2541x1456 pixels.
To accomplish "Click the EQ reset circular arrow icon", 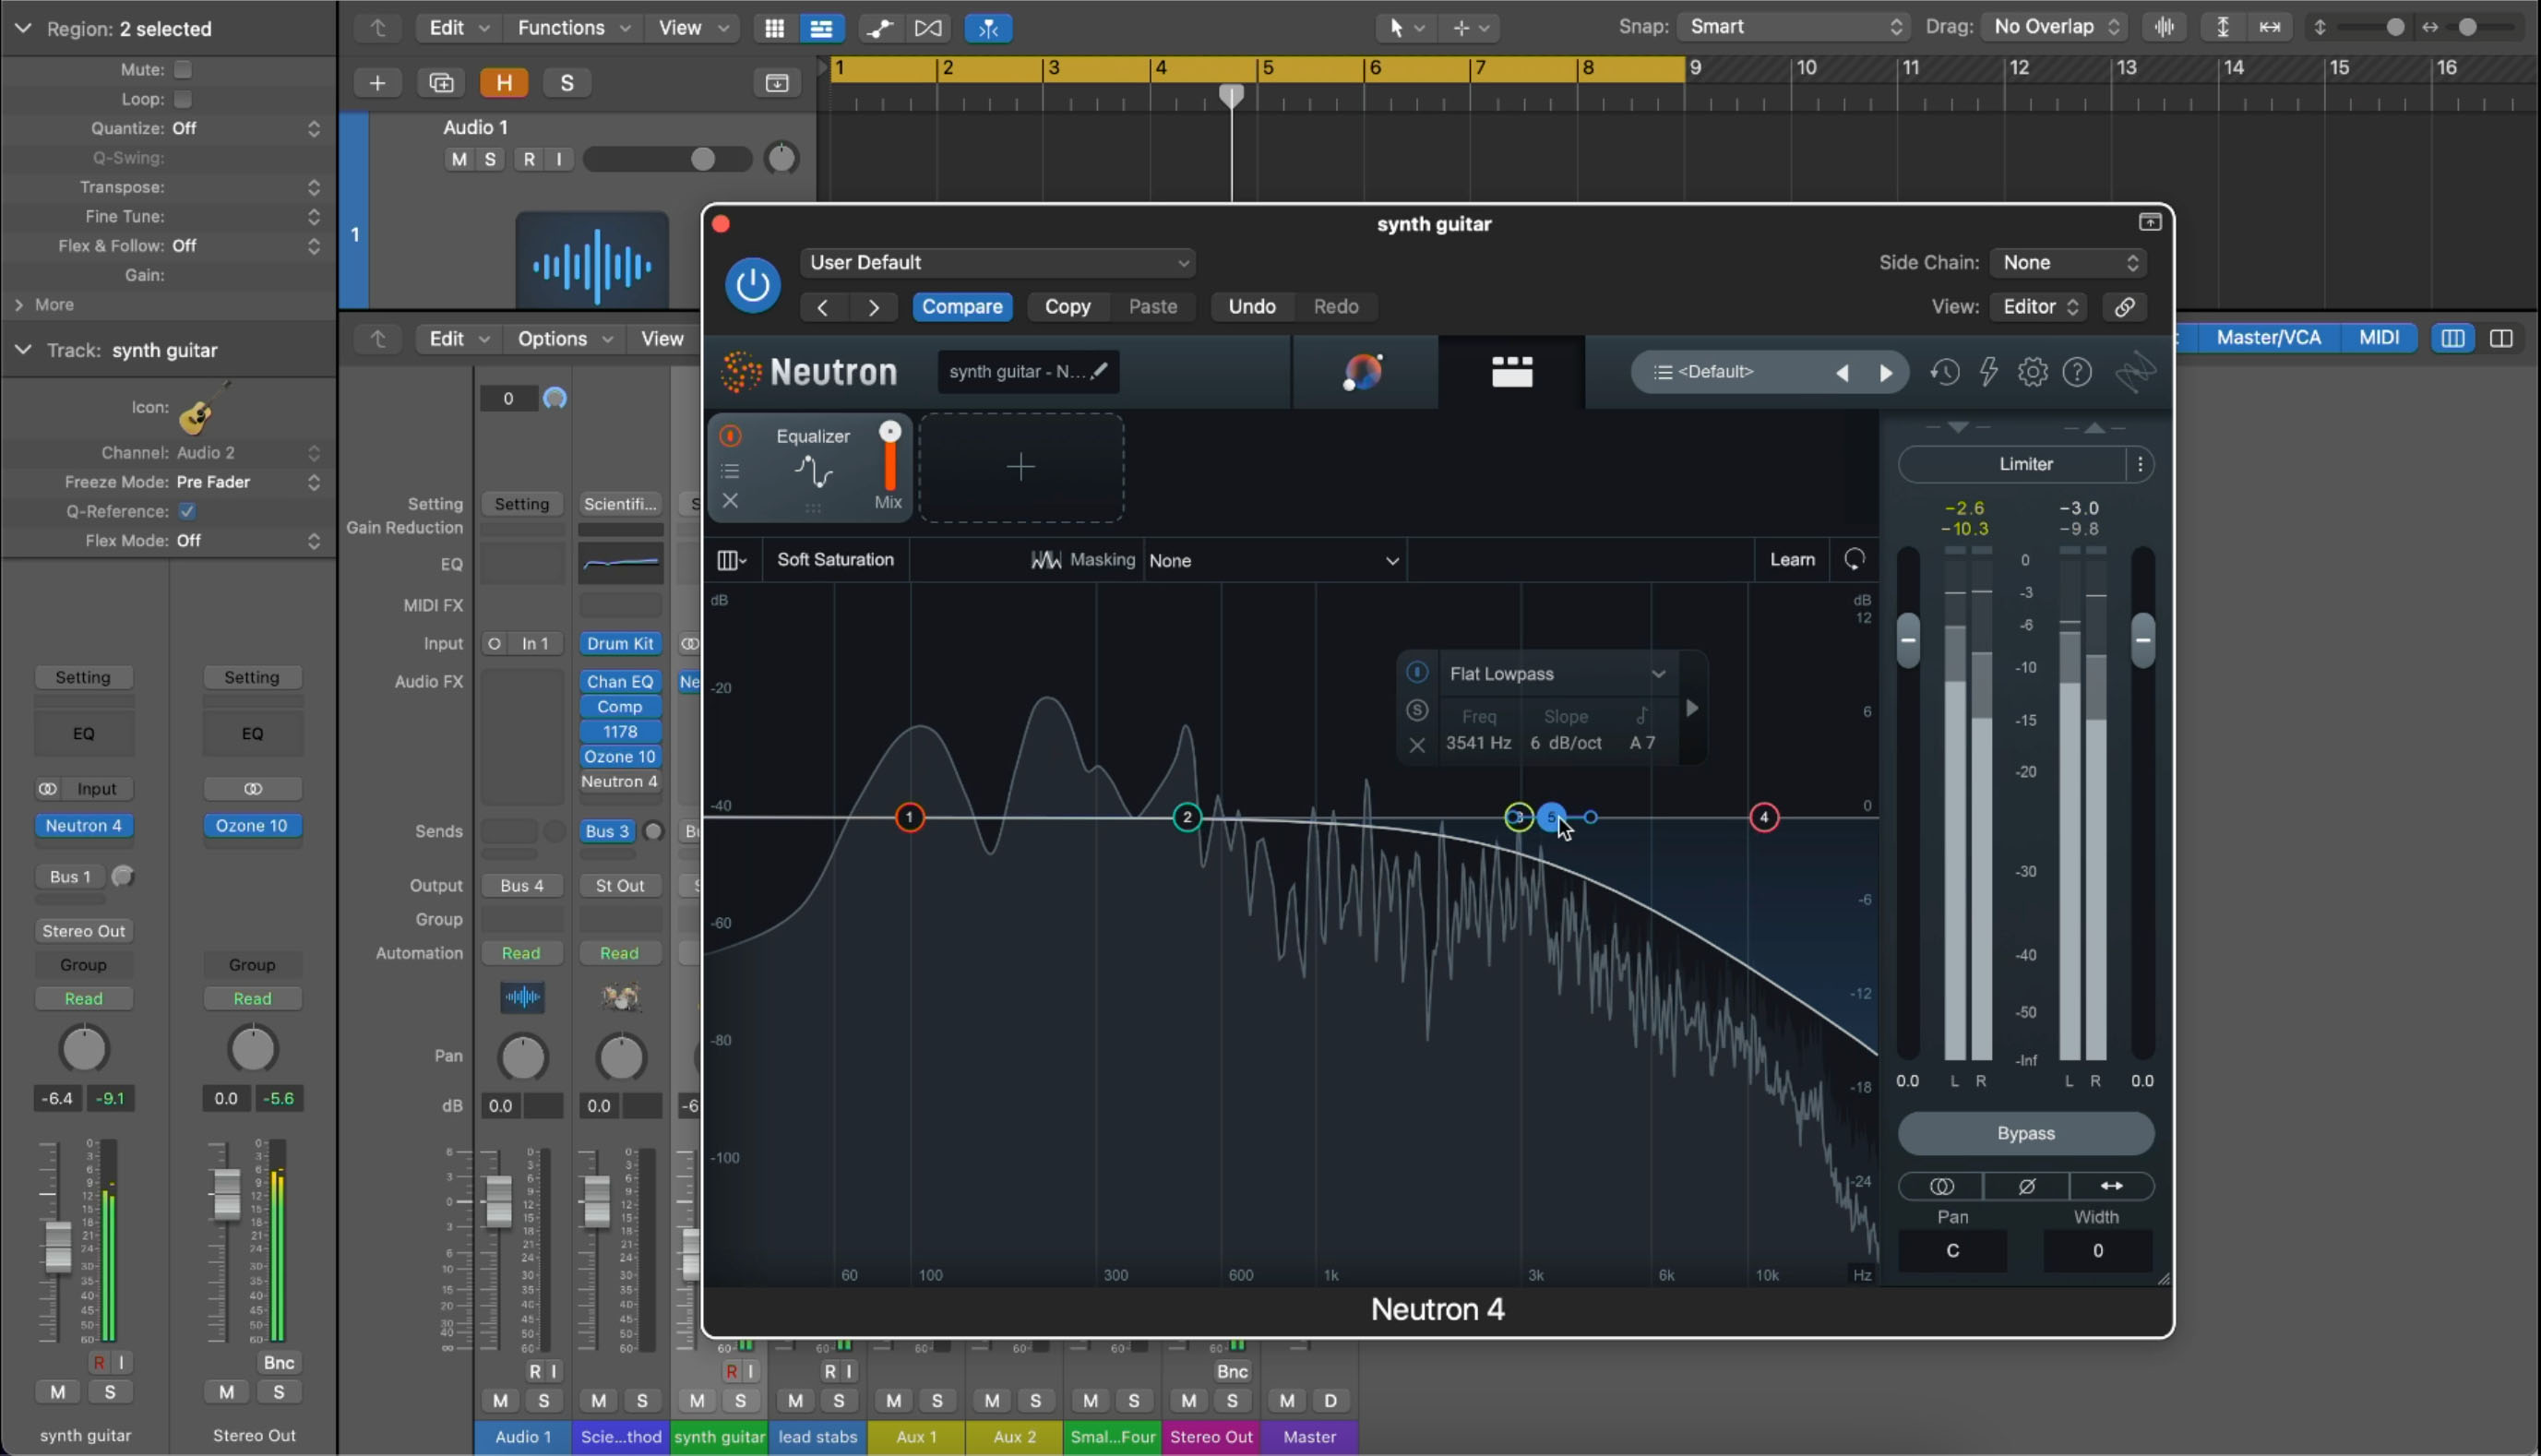I will point(1854,559).
